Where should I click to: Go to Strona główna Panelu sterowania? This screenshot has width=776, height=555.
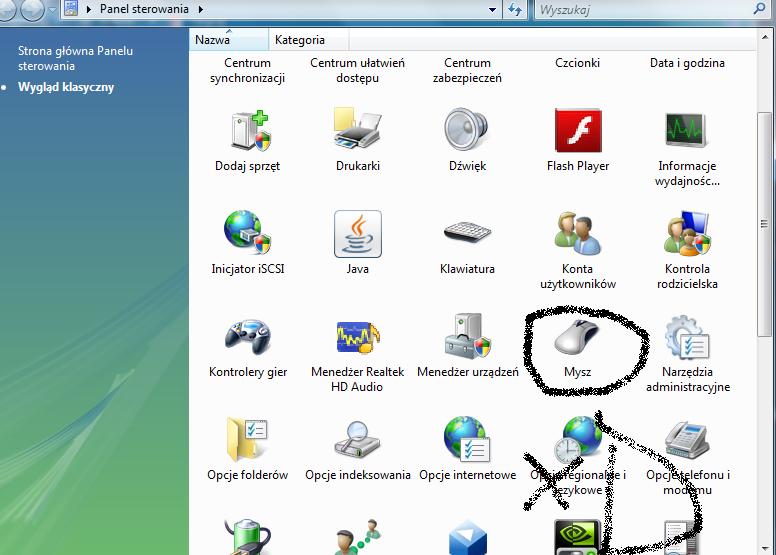(75, 58)
